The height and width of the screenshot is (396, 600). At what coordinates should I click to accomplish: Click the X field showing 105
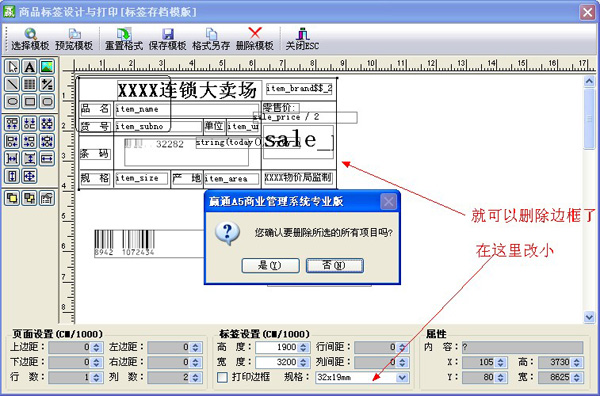(x=484, y=362)
